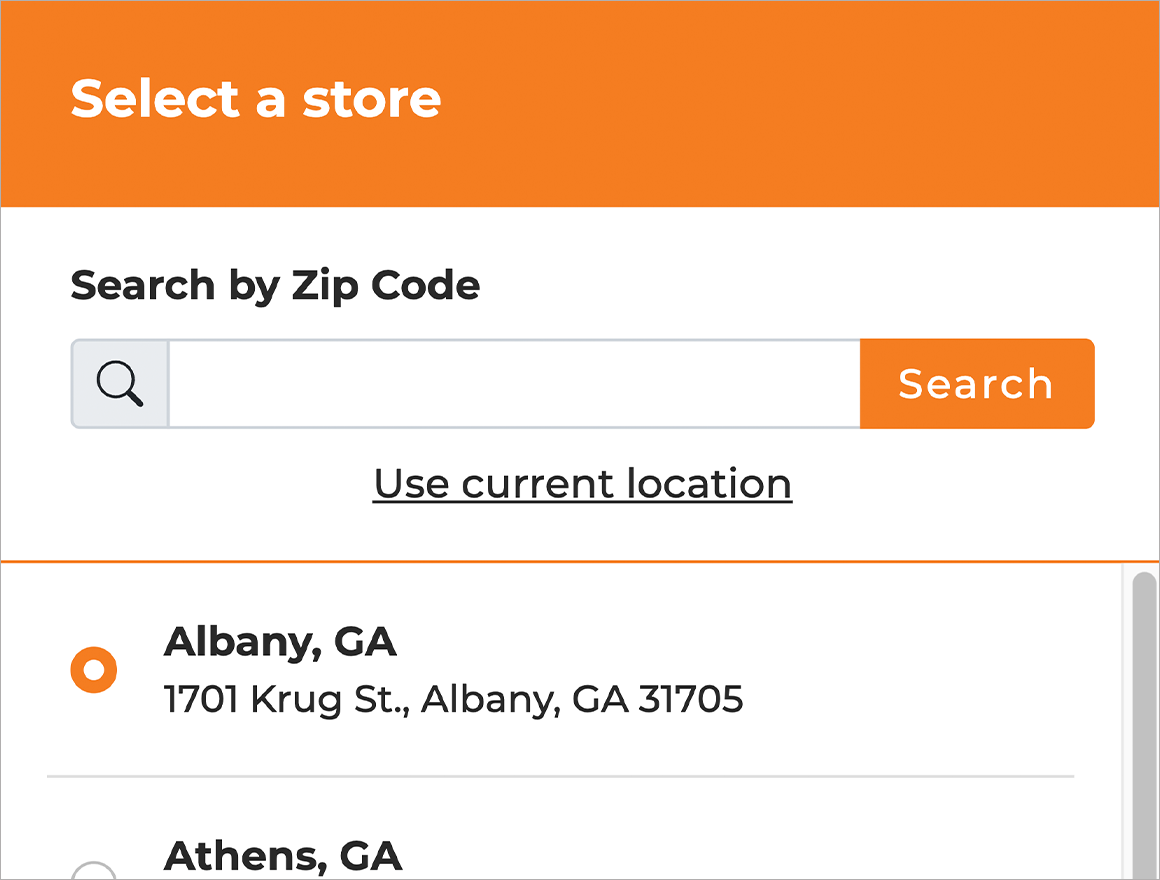This screenshot has width=1160, height=880.
Task: Click the magnifier icon inside the search bar
Action: coord(118,383)
